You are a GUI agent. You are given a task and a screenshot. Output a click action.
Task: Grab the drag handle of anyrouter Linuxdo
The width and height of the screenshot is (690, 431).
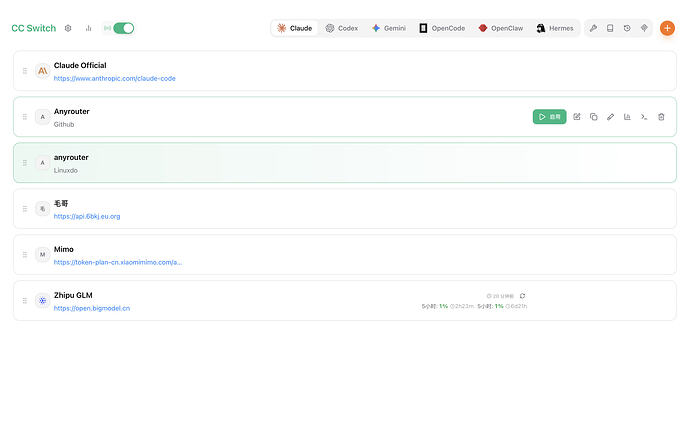coord(25,163)
